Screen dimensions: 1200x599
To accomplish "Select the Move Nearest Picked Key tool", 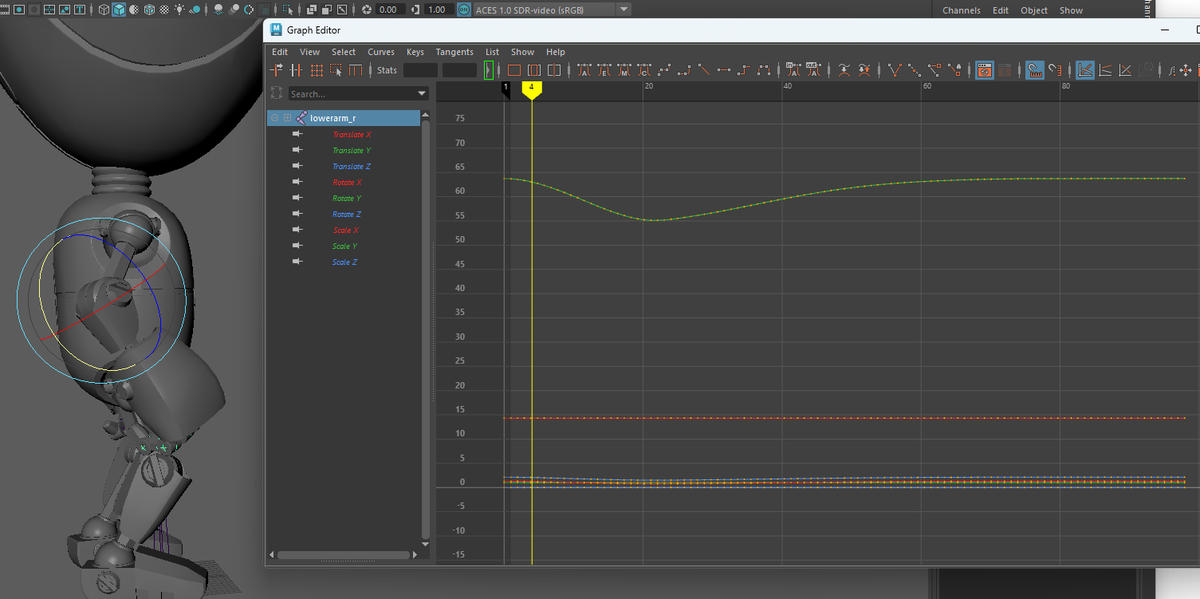I will pos(278,70).
